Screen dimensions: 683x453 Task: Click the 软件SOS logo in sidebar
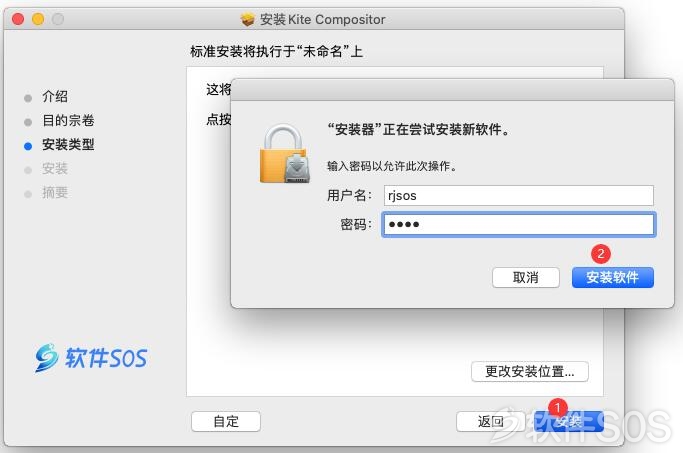pos(91,358)
